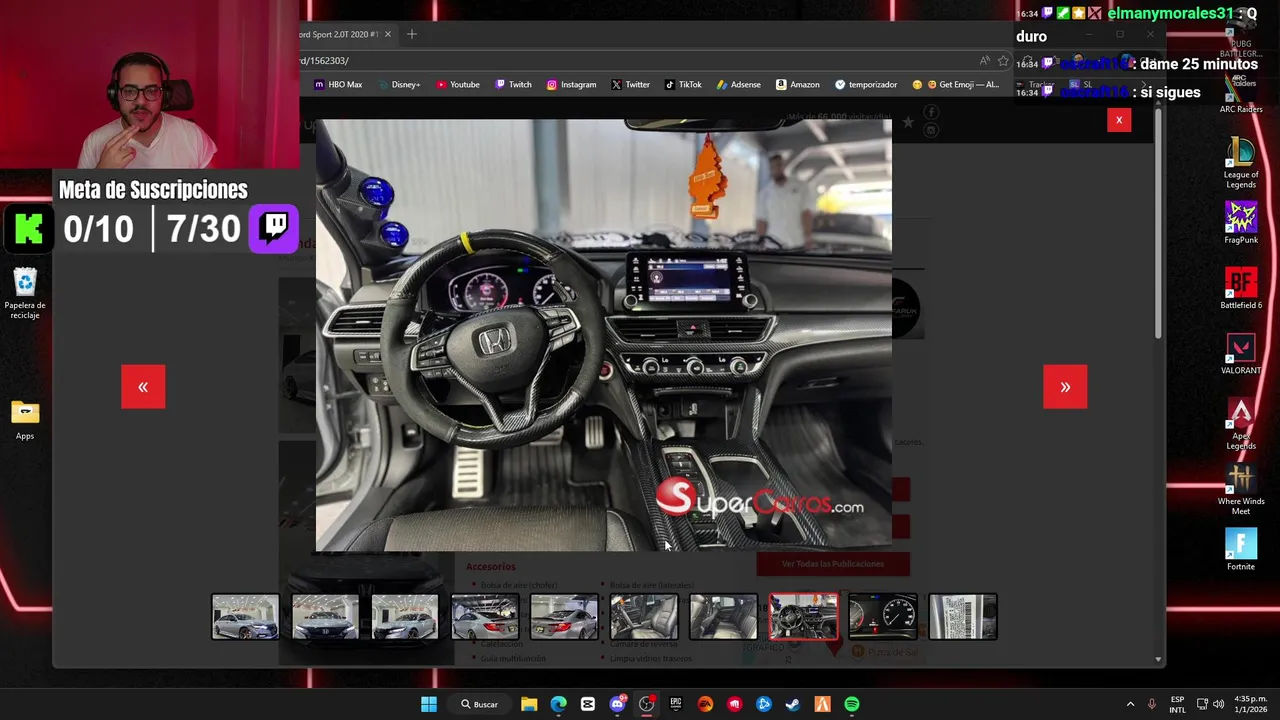
Task: Open Battlefield 6 desktop shortcut
Action: click(1241, 288)
